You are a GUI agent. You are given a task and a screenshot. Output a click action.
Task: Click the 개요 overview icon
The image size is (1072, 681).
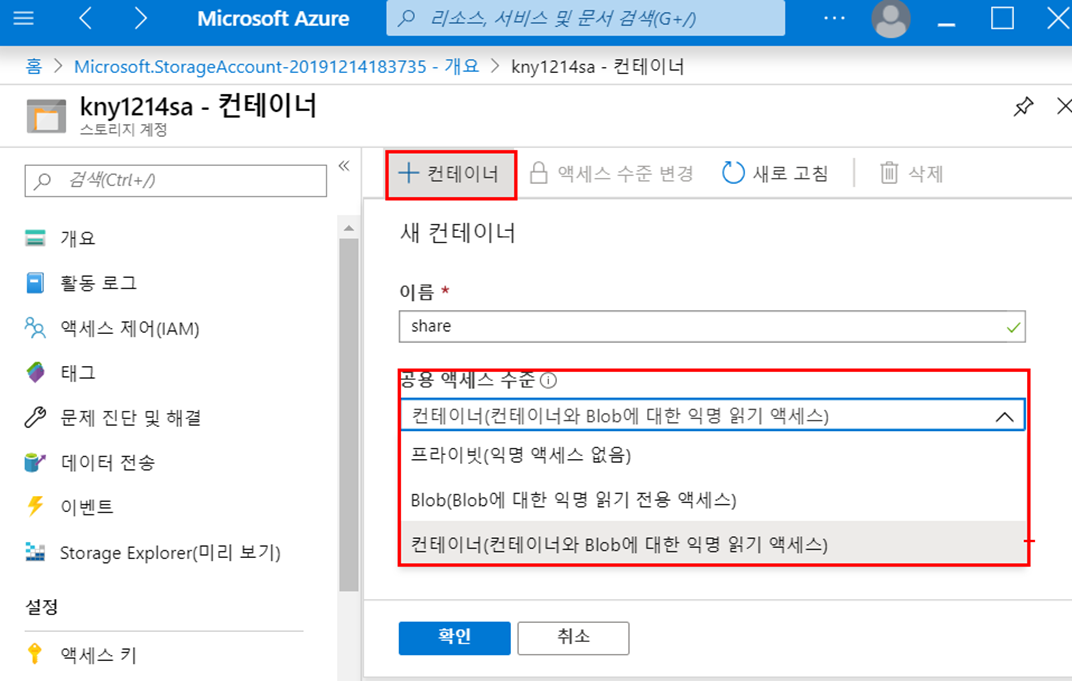click(35, 238)
